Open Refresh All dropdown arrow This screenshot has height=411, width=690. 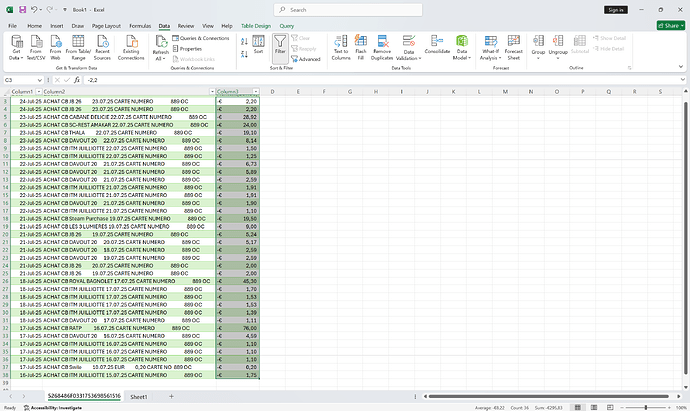[164, 59]
